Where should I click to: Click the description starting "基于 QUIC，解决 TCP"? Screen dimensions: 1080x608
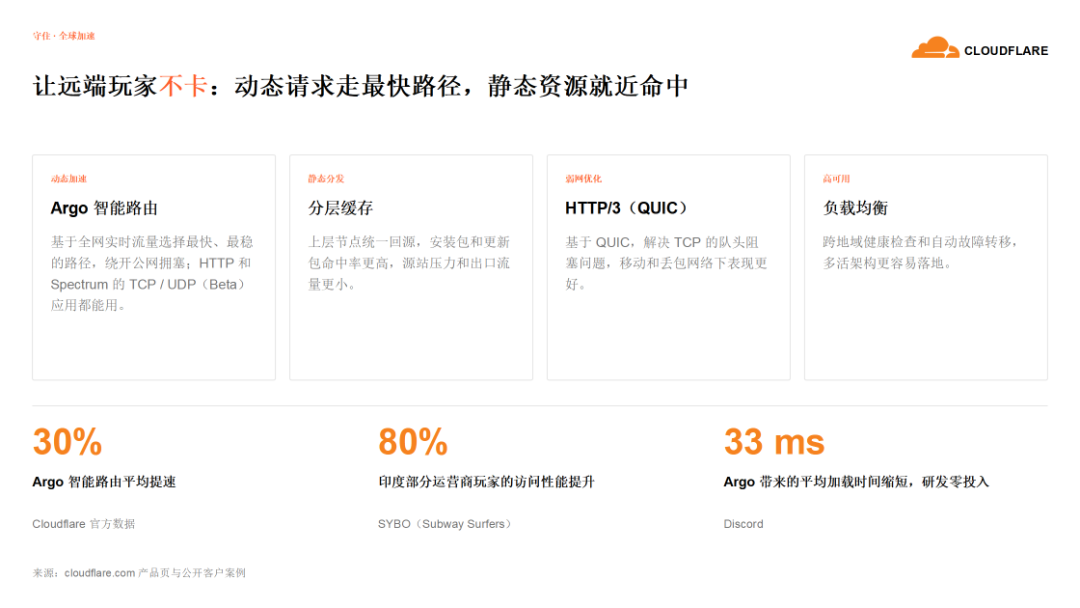(667, 263)
